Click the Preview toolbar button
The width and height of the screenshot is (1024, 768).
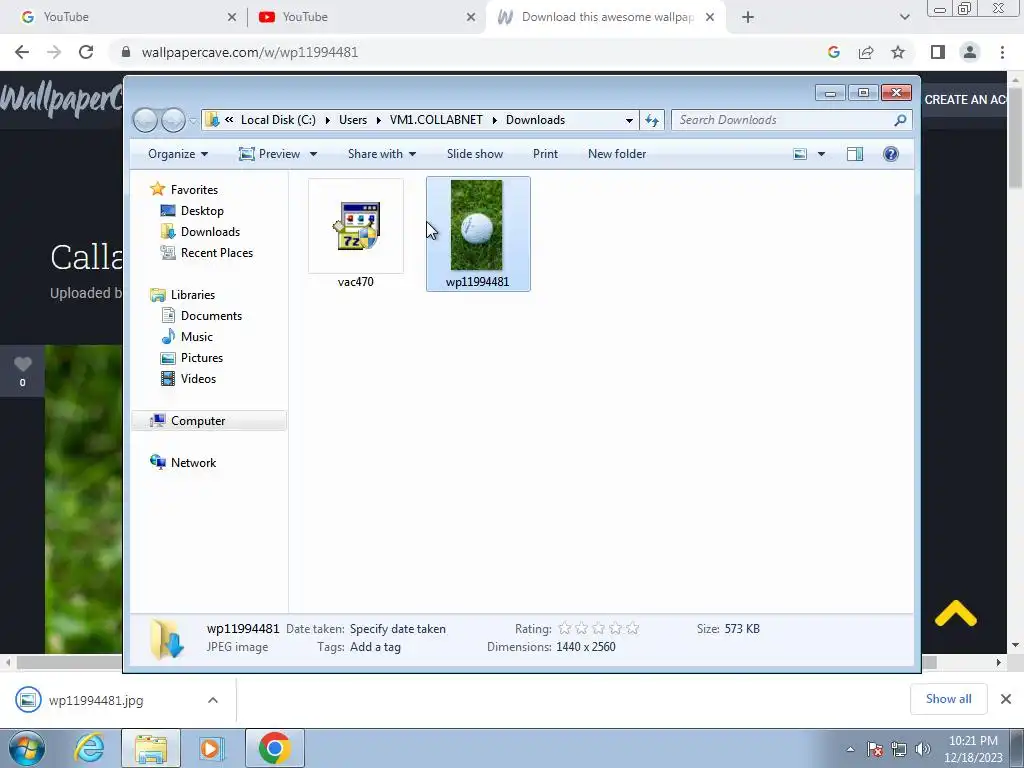coord(270,154)
